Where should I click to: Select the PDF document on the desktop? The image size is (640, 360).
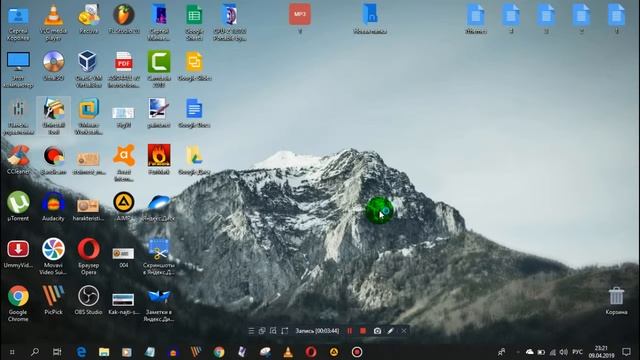click(124, 69)
